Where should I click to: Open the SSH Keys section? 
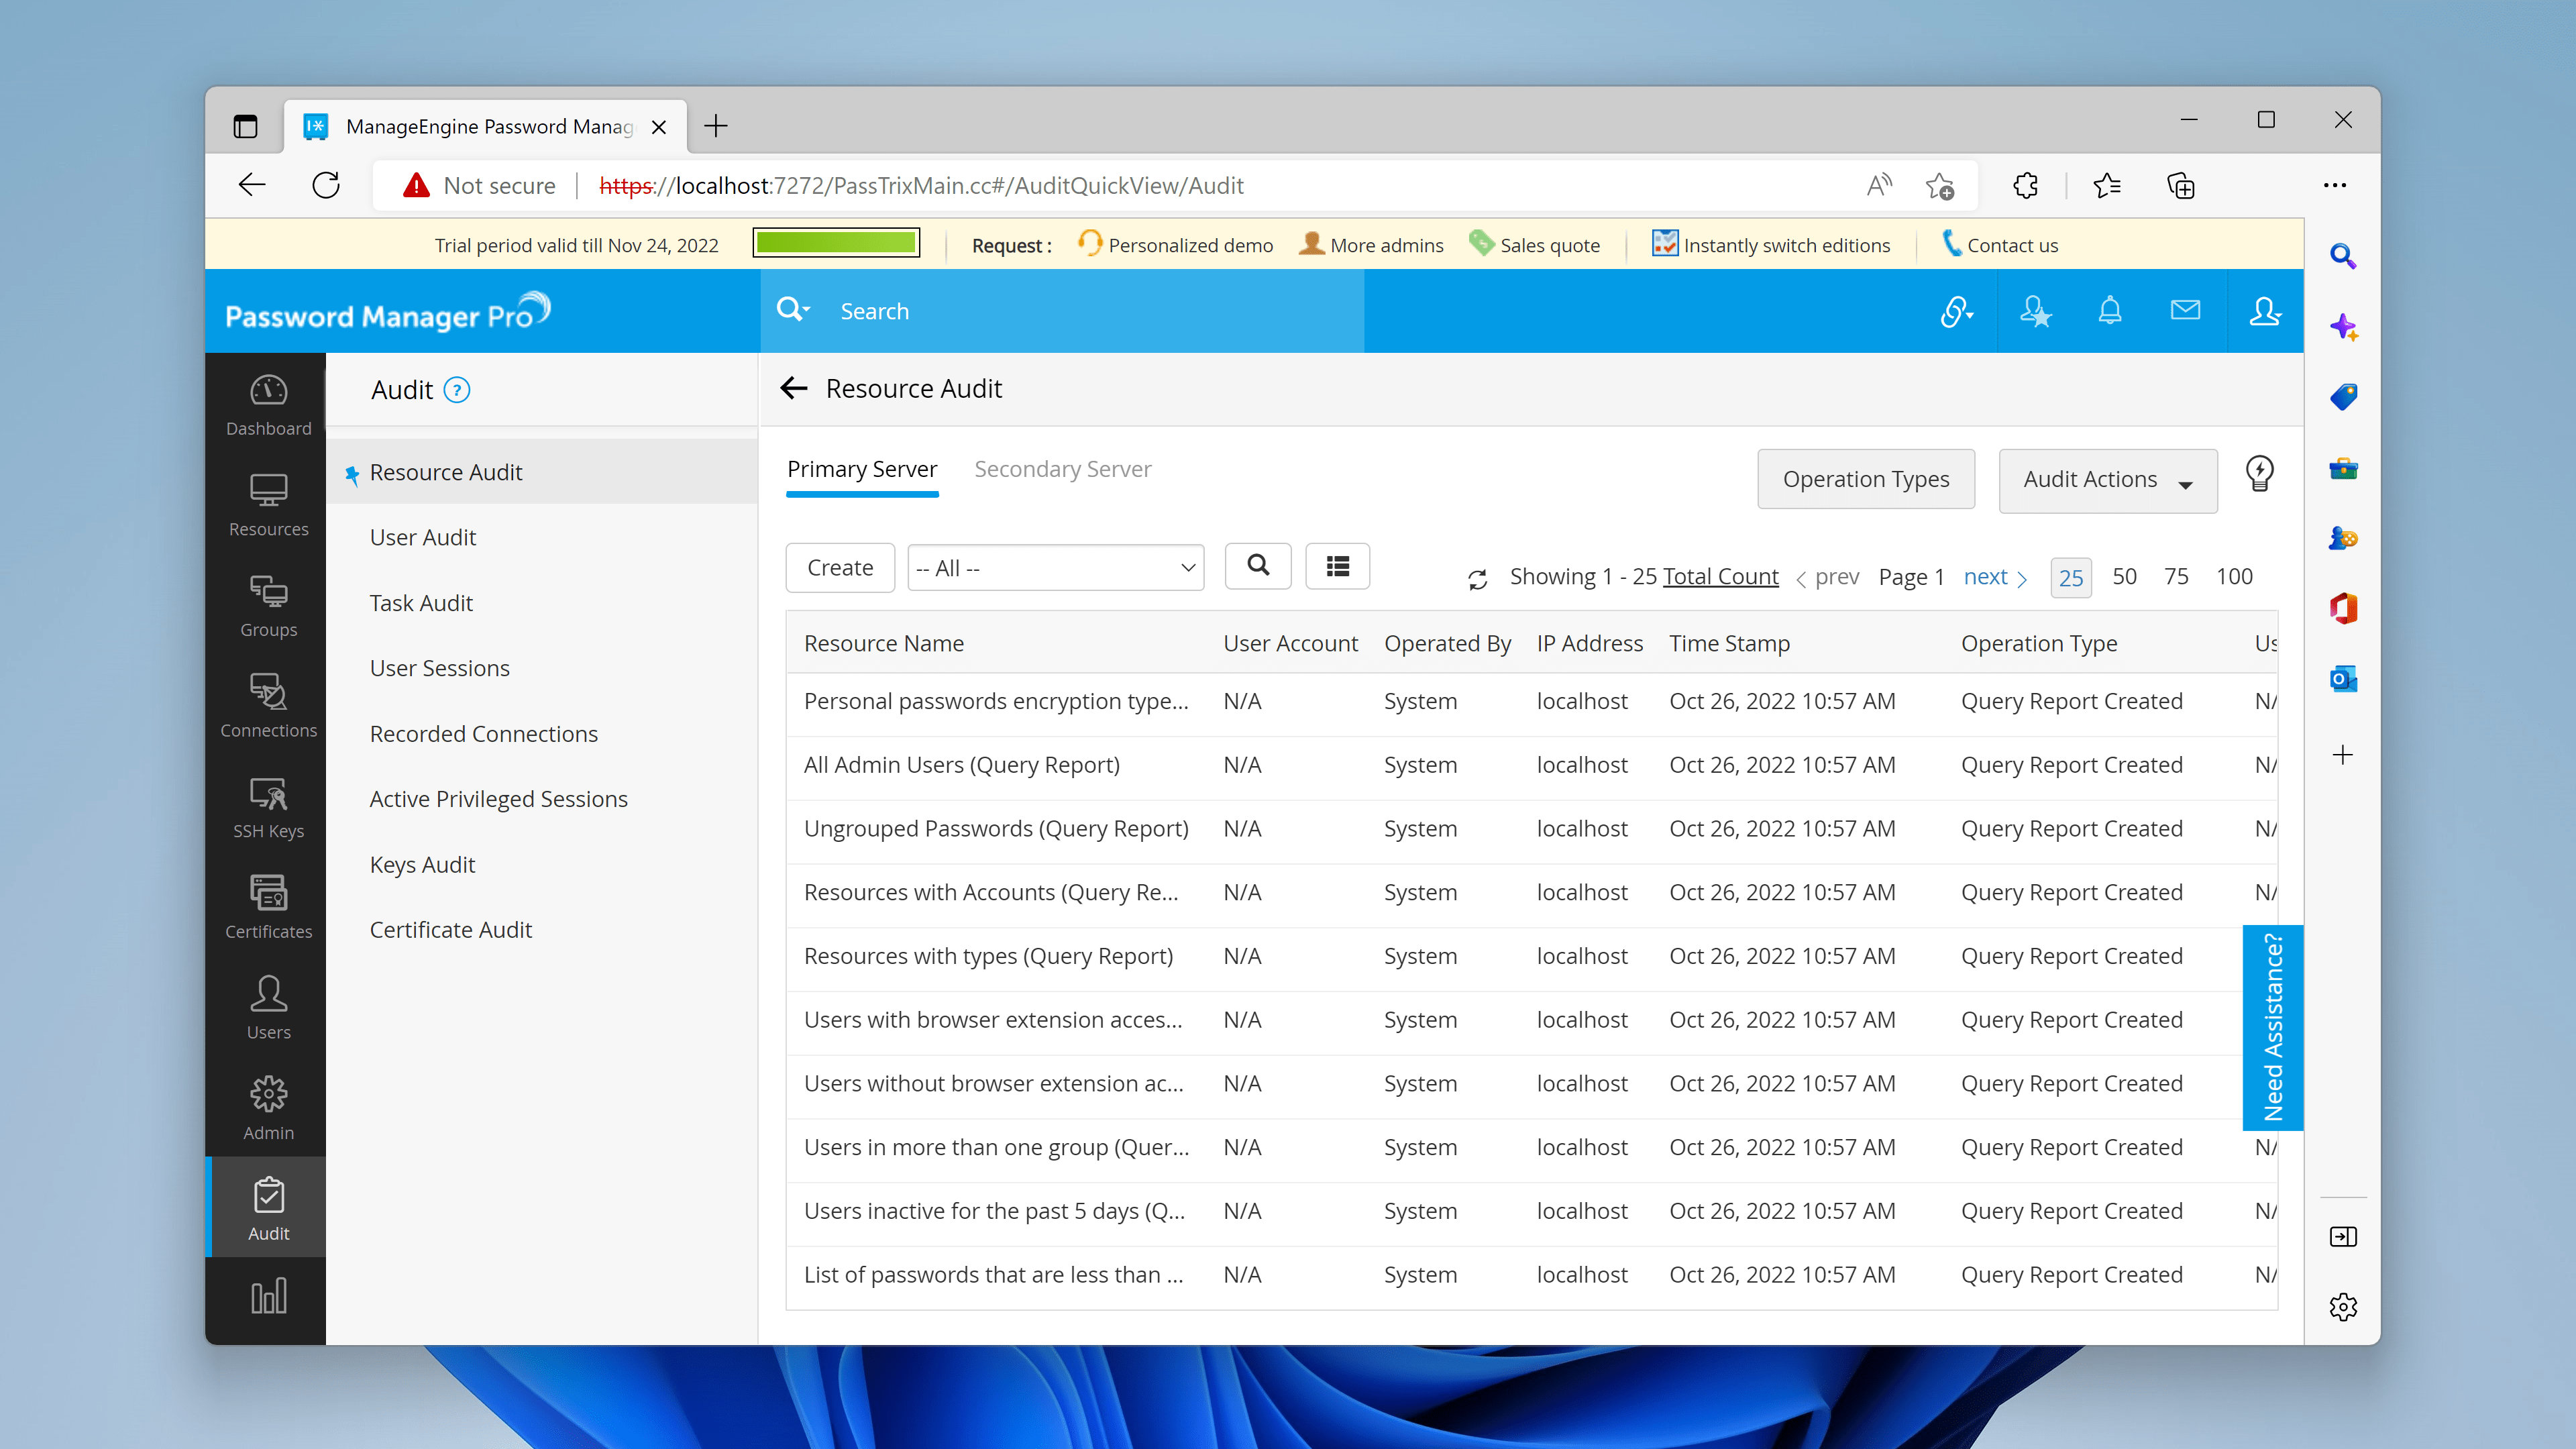coord(268,807)
